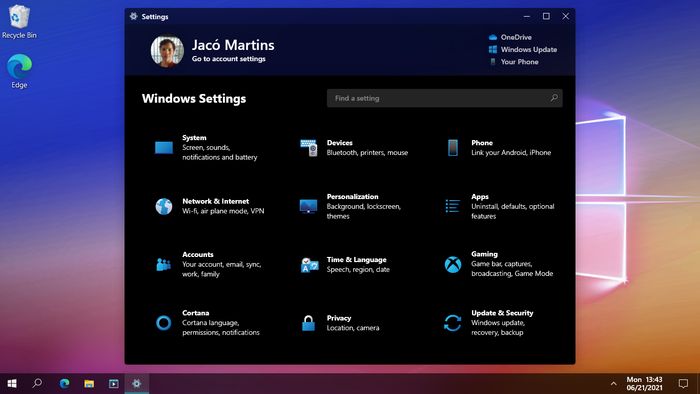
Task: Click the Update & Security title
Action: pyautogui.click(x=502, y=313)
